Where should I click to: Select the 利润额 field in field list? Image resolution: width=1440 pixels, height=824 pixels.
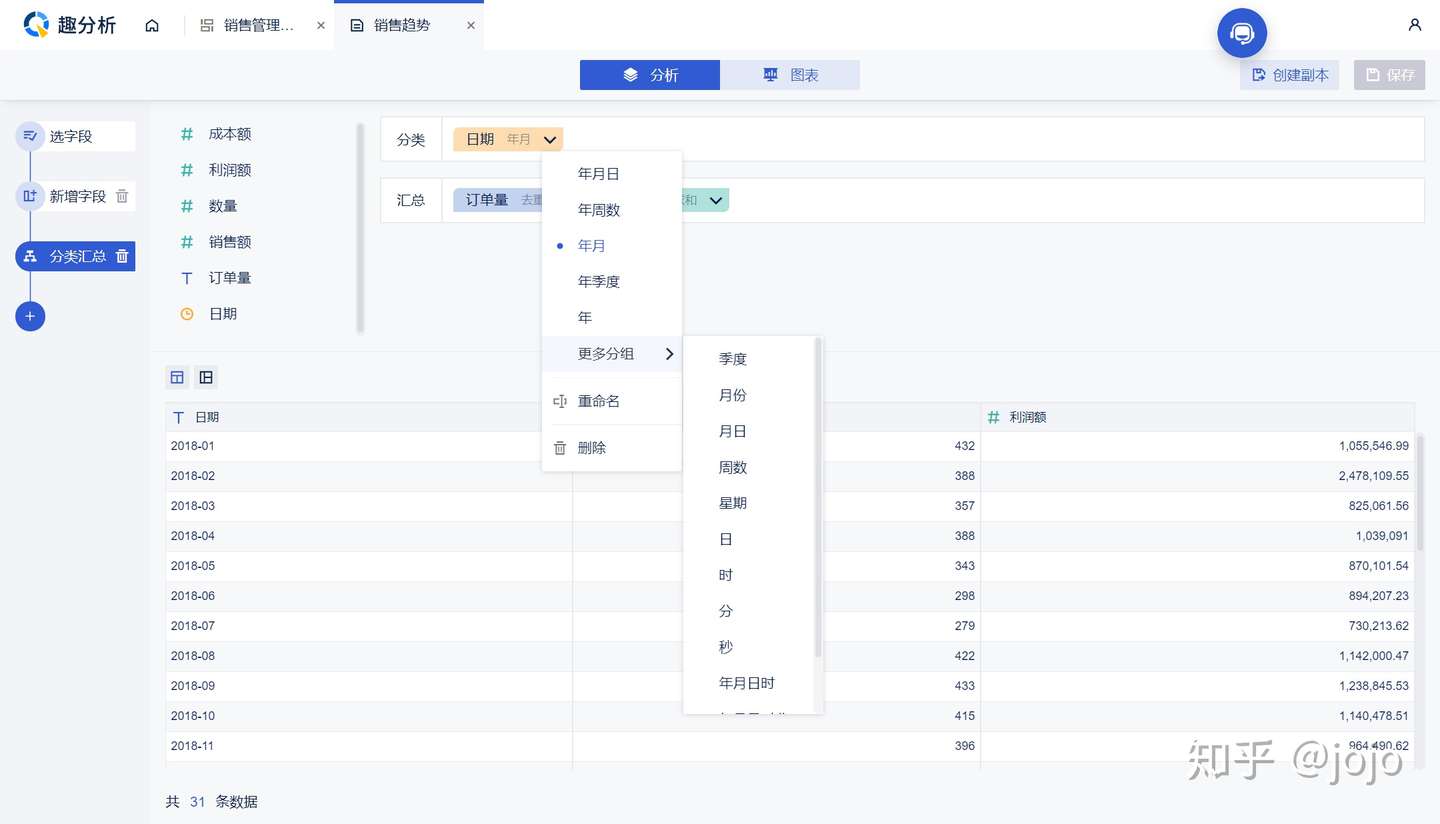click(230, 170)
